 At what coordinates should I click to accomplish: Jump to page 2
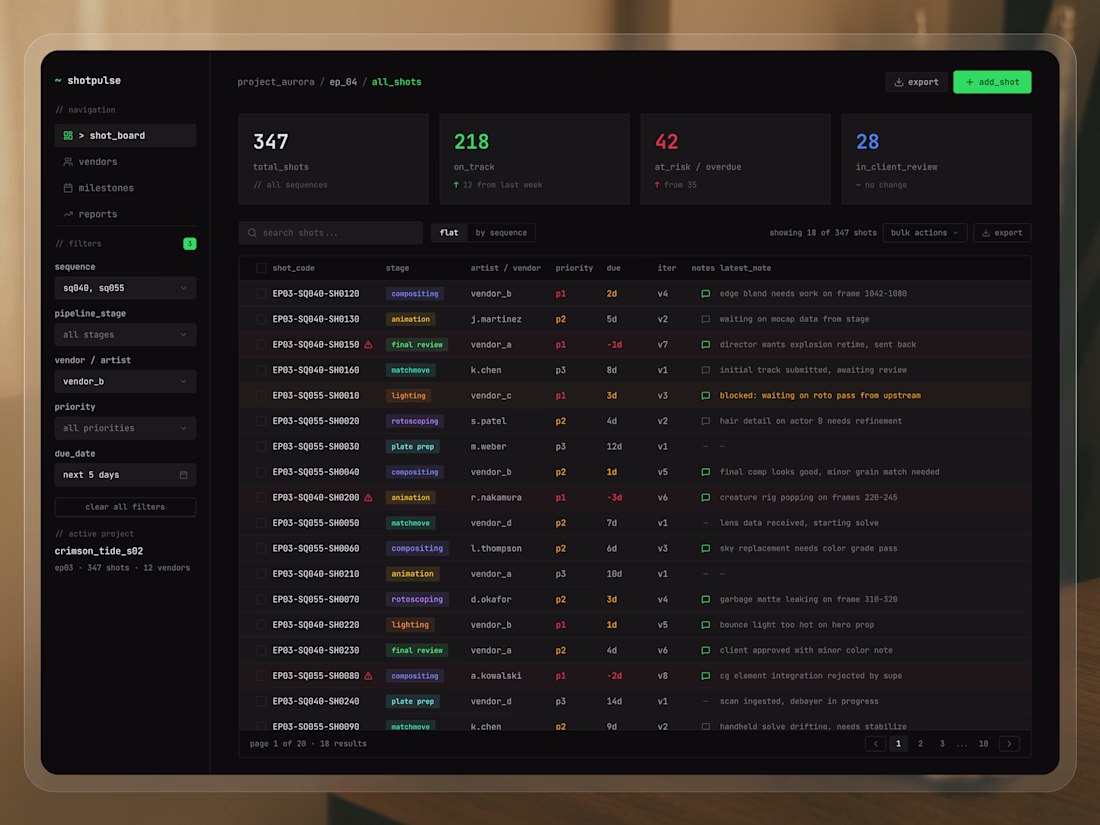click(x=920, y=744)
